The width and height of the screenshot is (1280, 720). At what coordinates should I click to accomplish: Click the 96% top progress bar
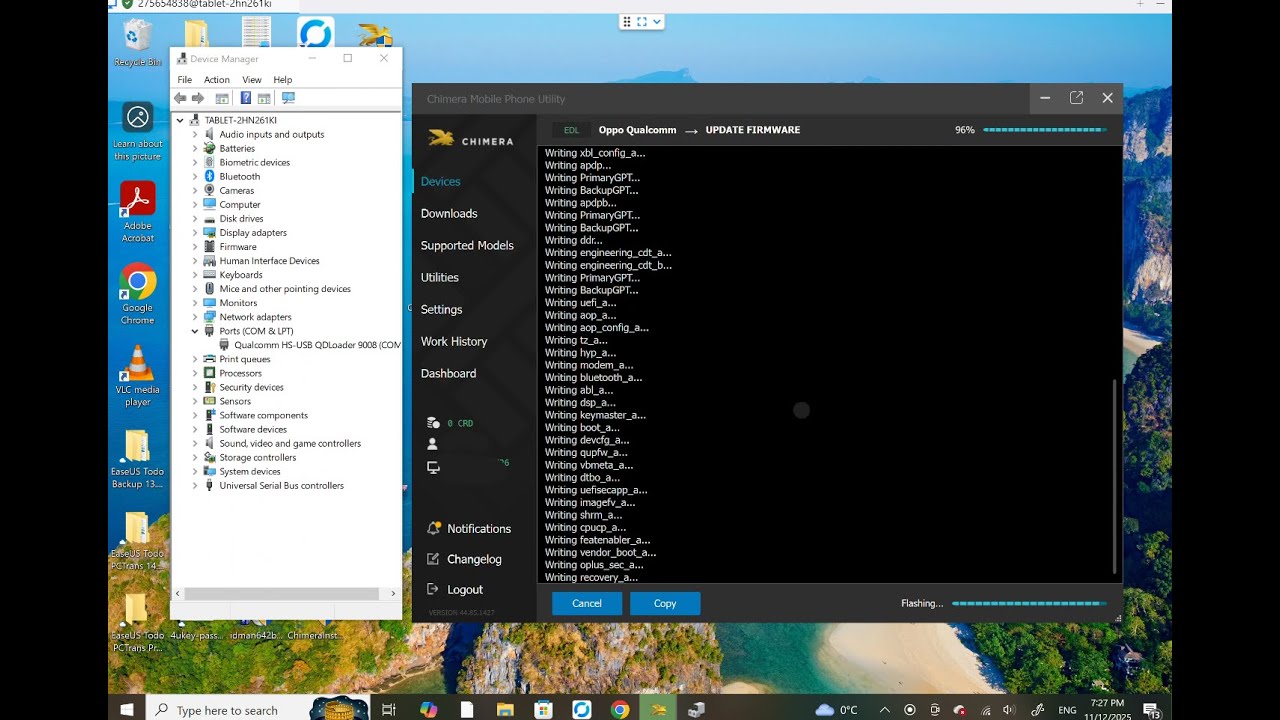click(x=1045, y=130)
